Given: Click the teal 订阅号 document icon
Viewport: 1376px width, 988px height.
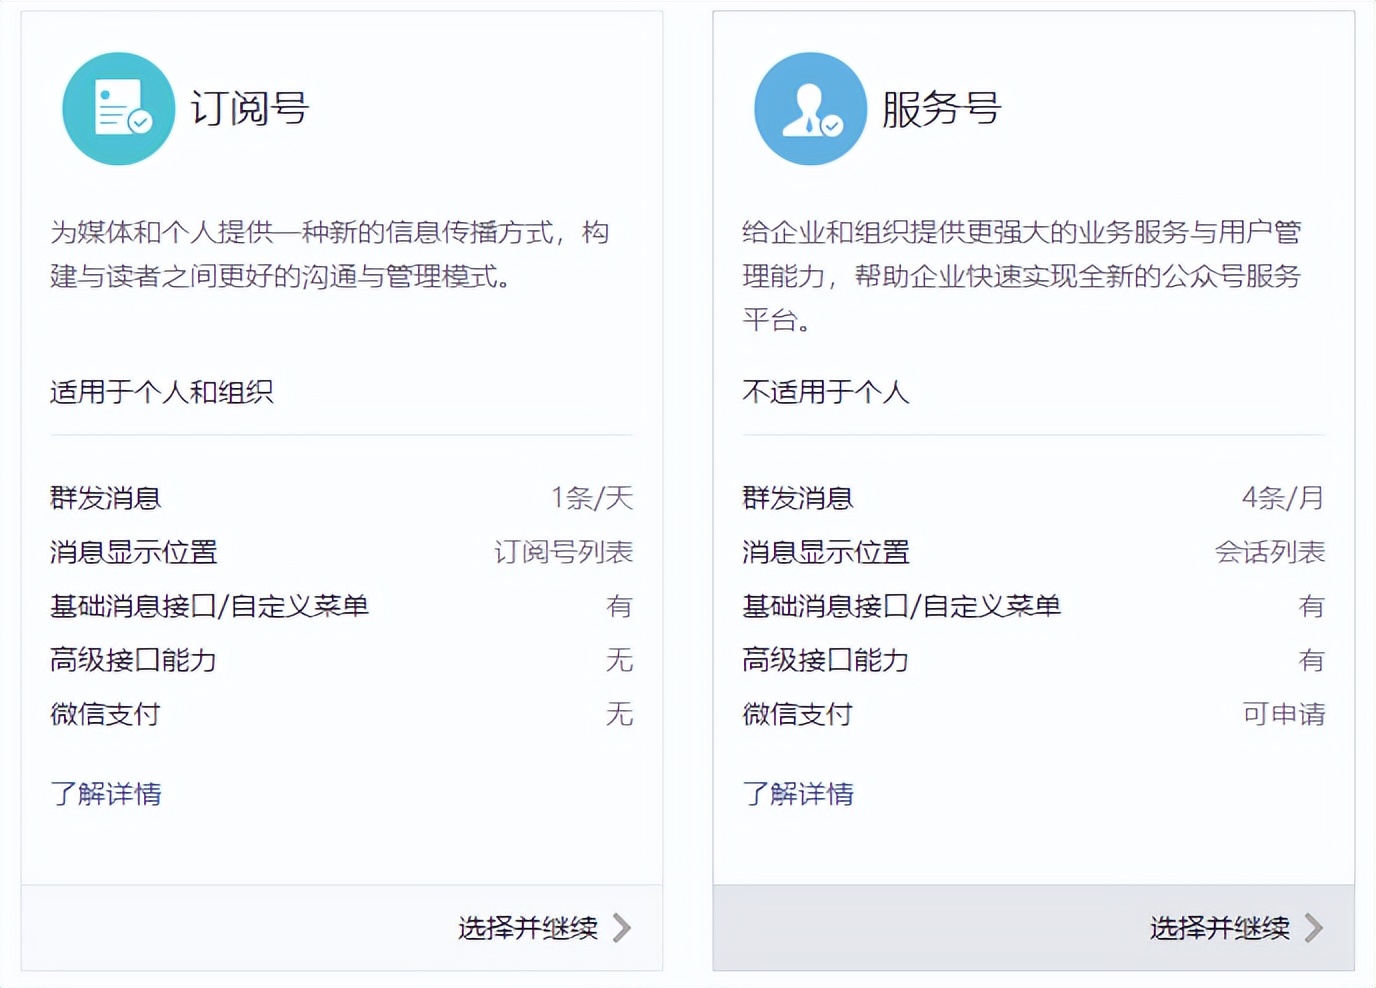Looking at the screenshot, I should 118,109.
